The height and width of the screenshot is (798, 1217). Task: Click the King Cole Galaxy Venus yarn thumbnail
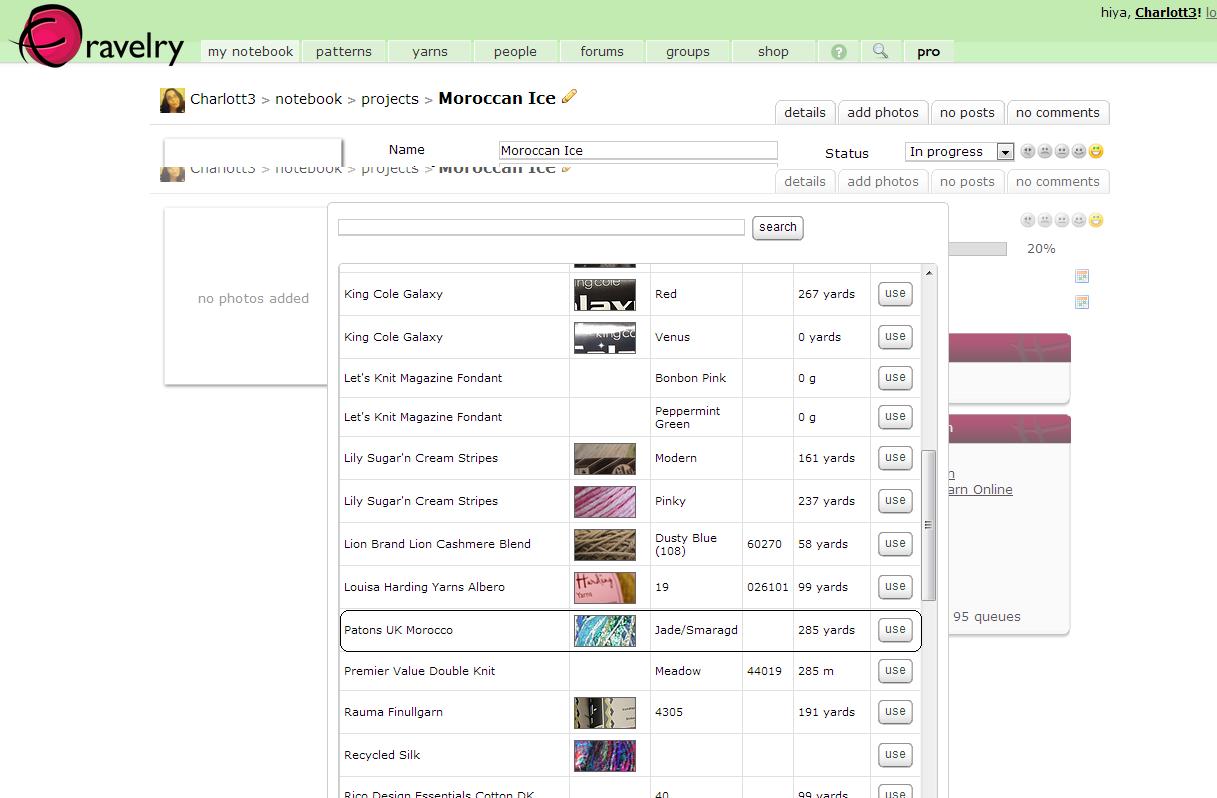tap(605, 338)
